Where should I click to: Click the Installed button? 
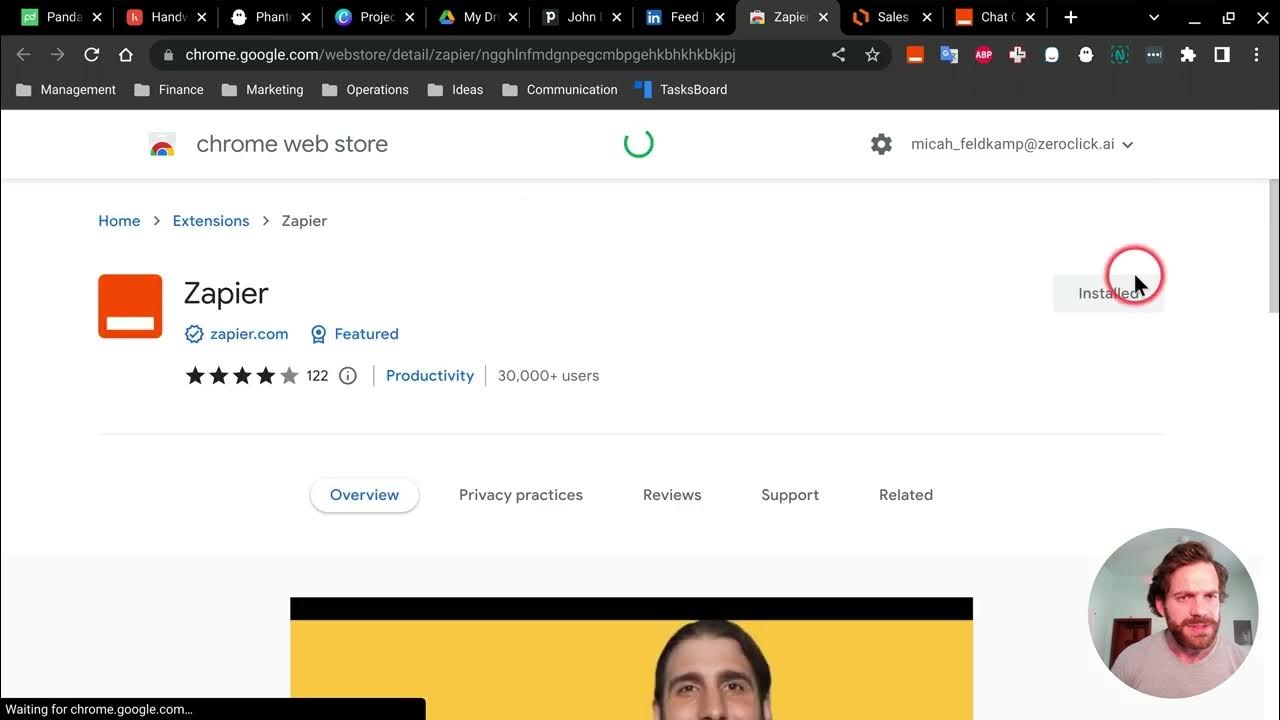1109,293
